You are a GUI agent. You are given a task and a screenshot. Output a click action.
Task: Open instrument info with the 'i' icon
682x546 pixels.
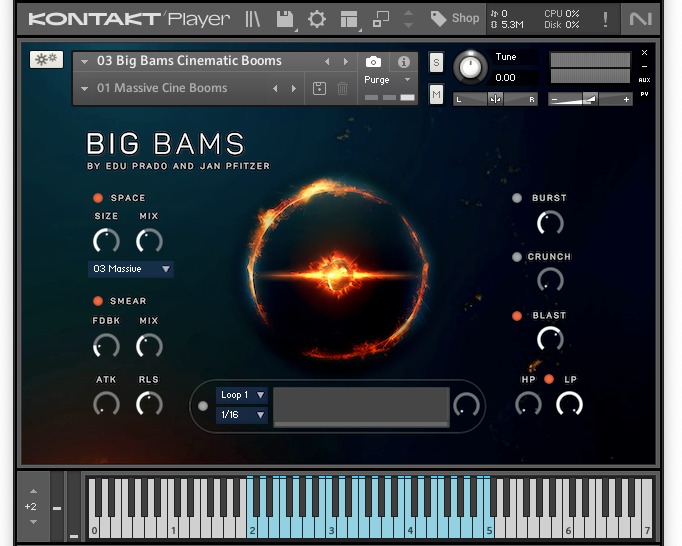[x=404, y=62]
